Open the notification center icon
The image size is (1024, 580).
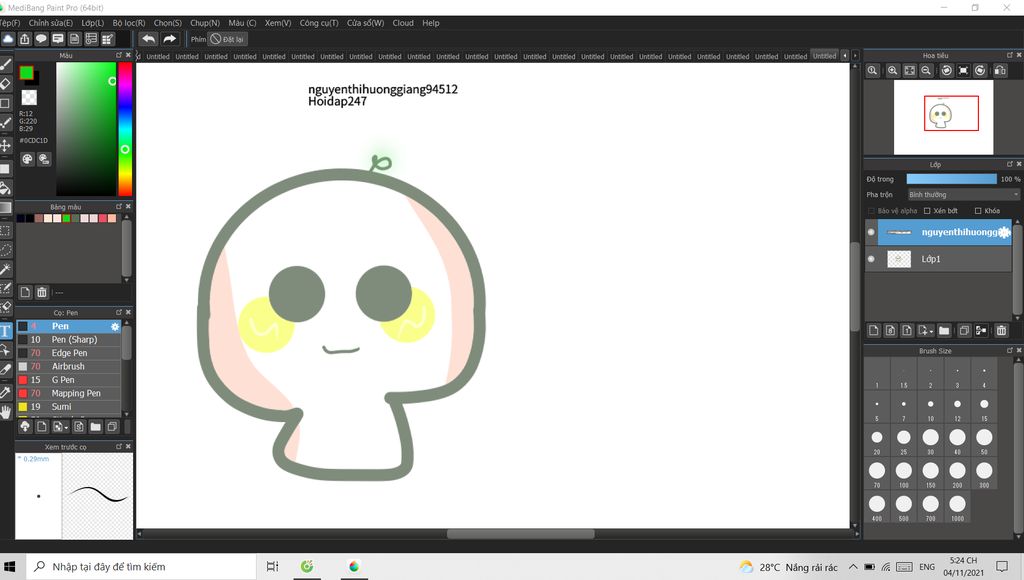(1002, 566)
